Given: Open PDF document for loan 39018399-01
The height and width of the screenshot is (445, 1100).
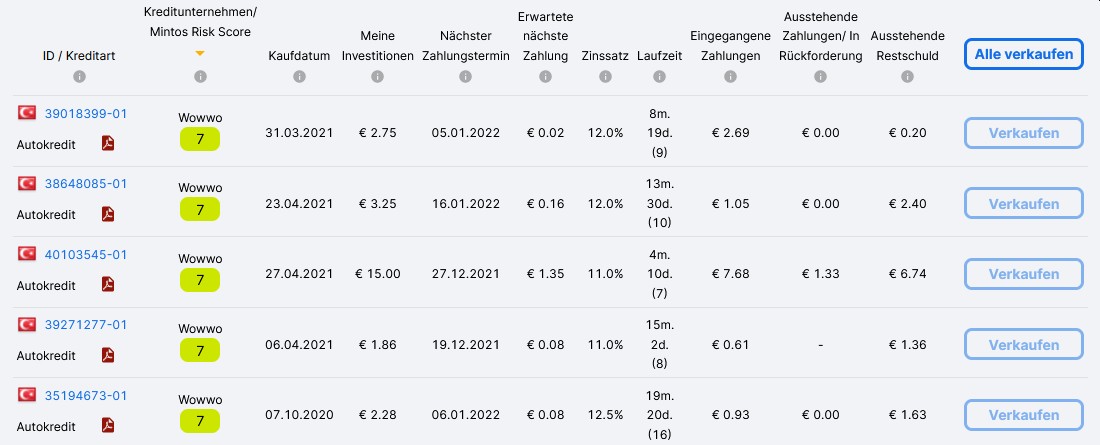Looking at the screenshot, I should [x=107, y=143].
